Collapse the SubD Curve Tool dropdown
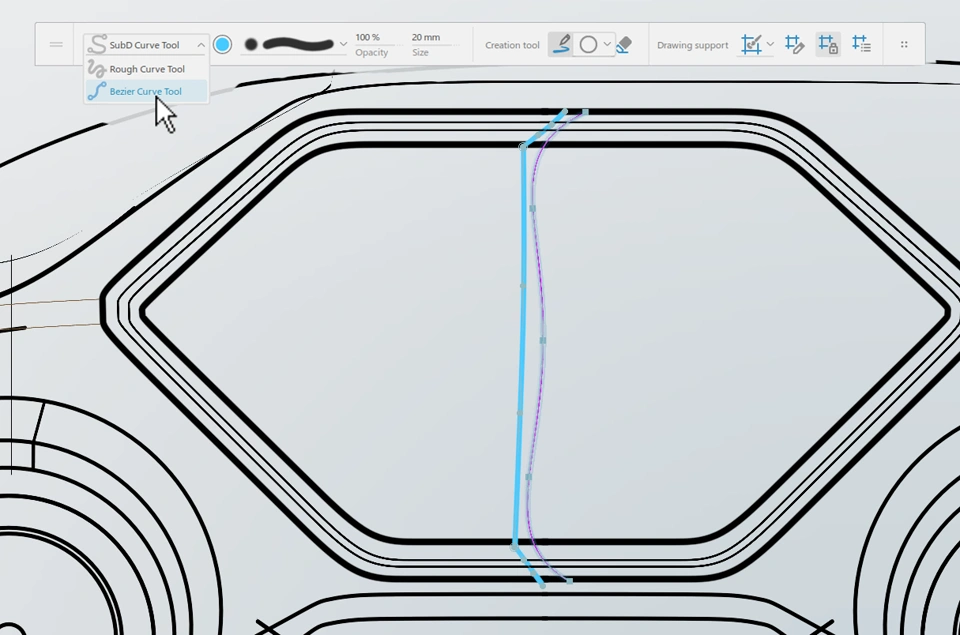960x635 pixels. point(200,45)
